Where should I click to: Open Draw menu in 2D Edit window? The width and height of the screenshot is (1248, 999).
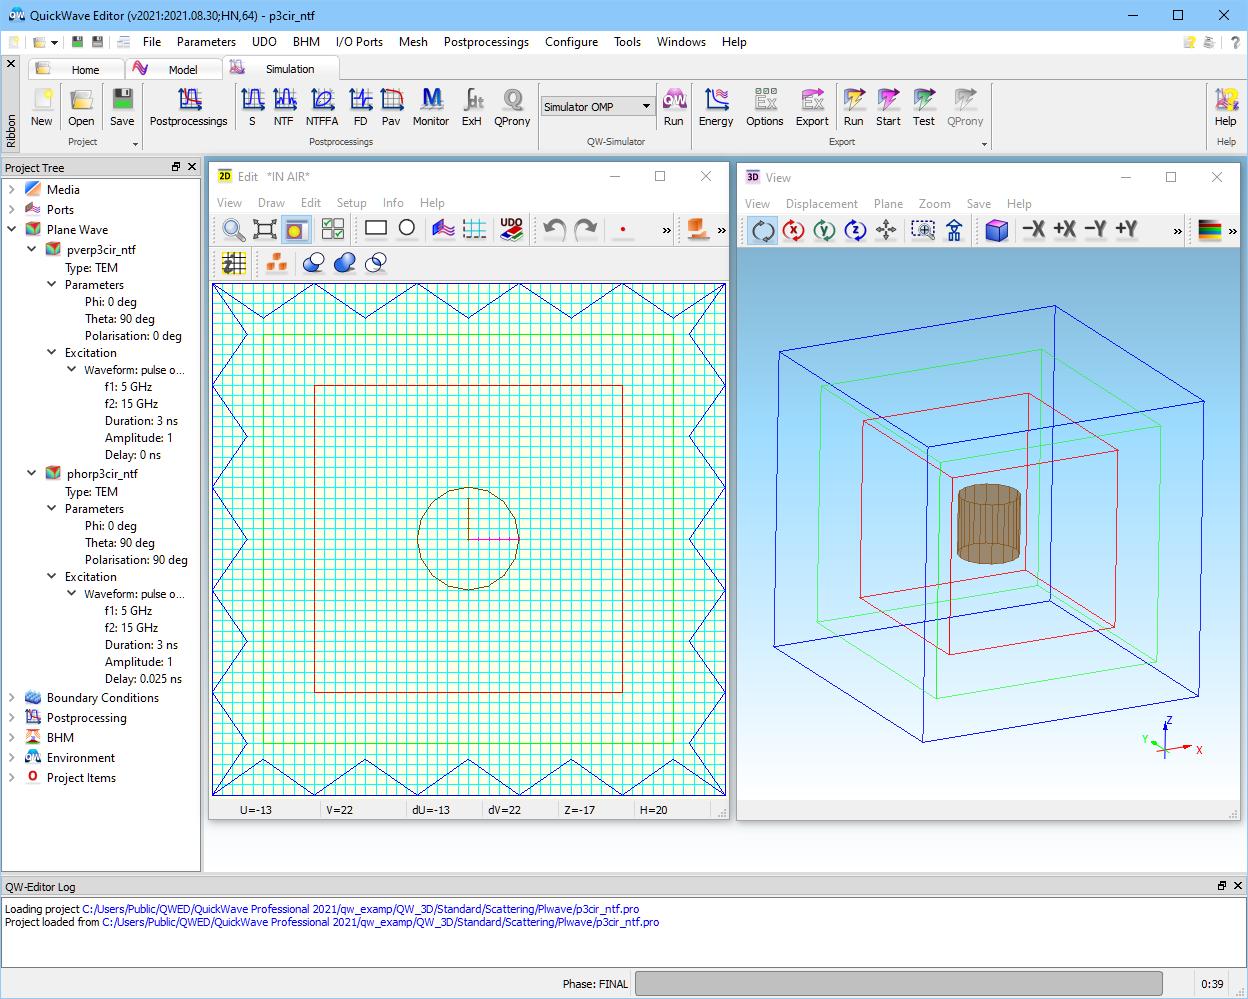(271, 203)
